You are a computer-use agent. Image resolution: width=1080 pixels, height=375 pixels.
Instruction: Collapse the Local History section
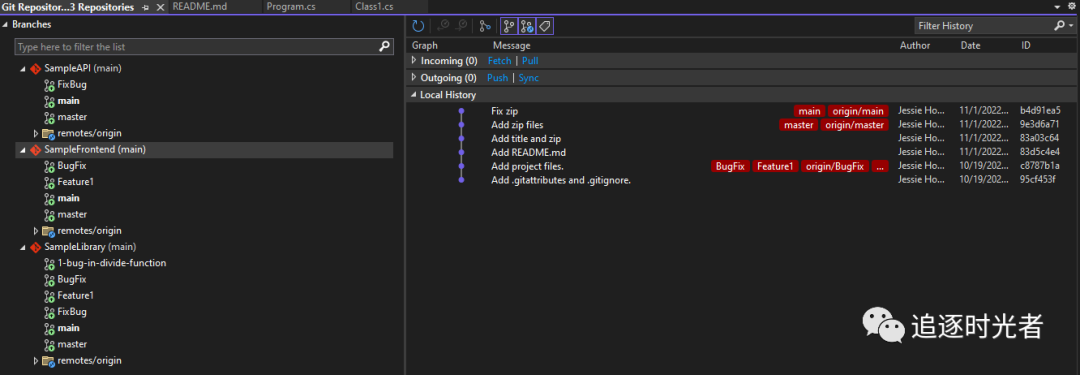(413, 95)
